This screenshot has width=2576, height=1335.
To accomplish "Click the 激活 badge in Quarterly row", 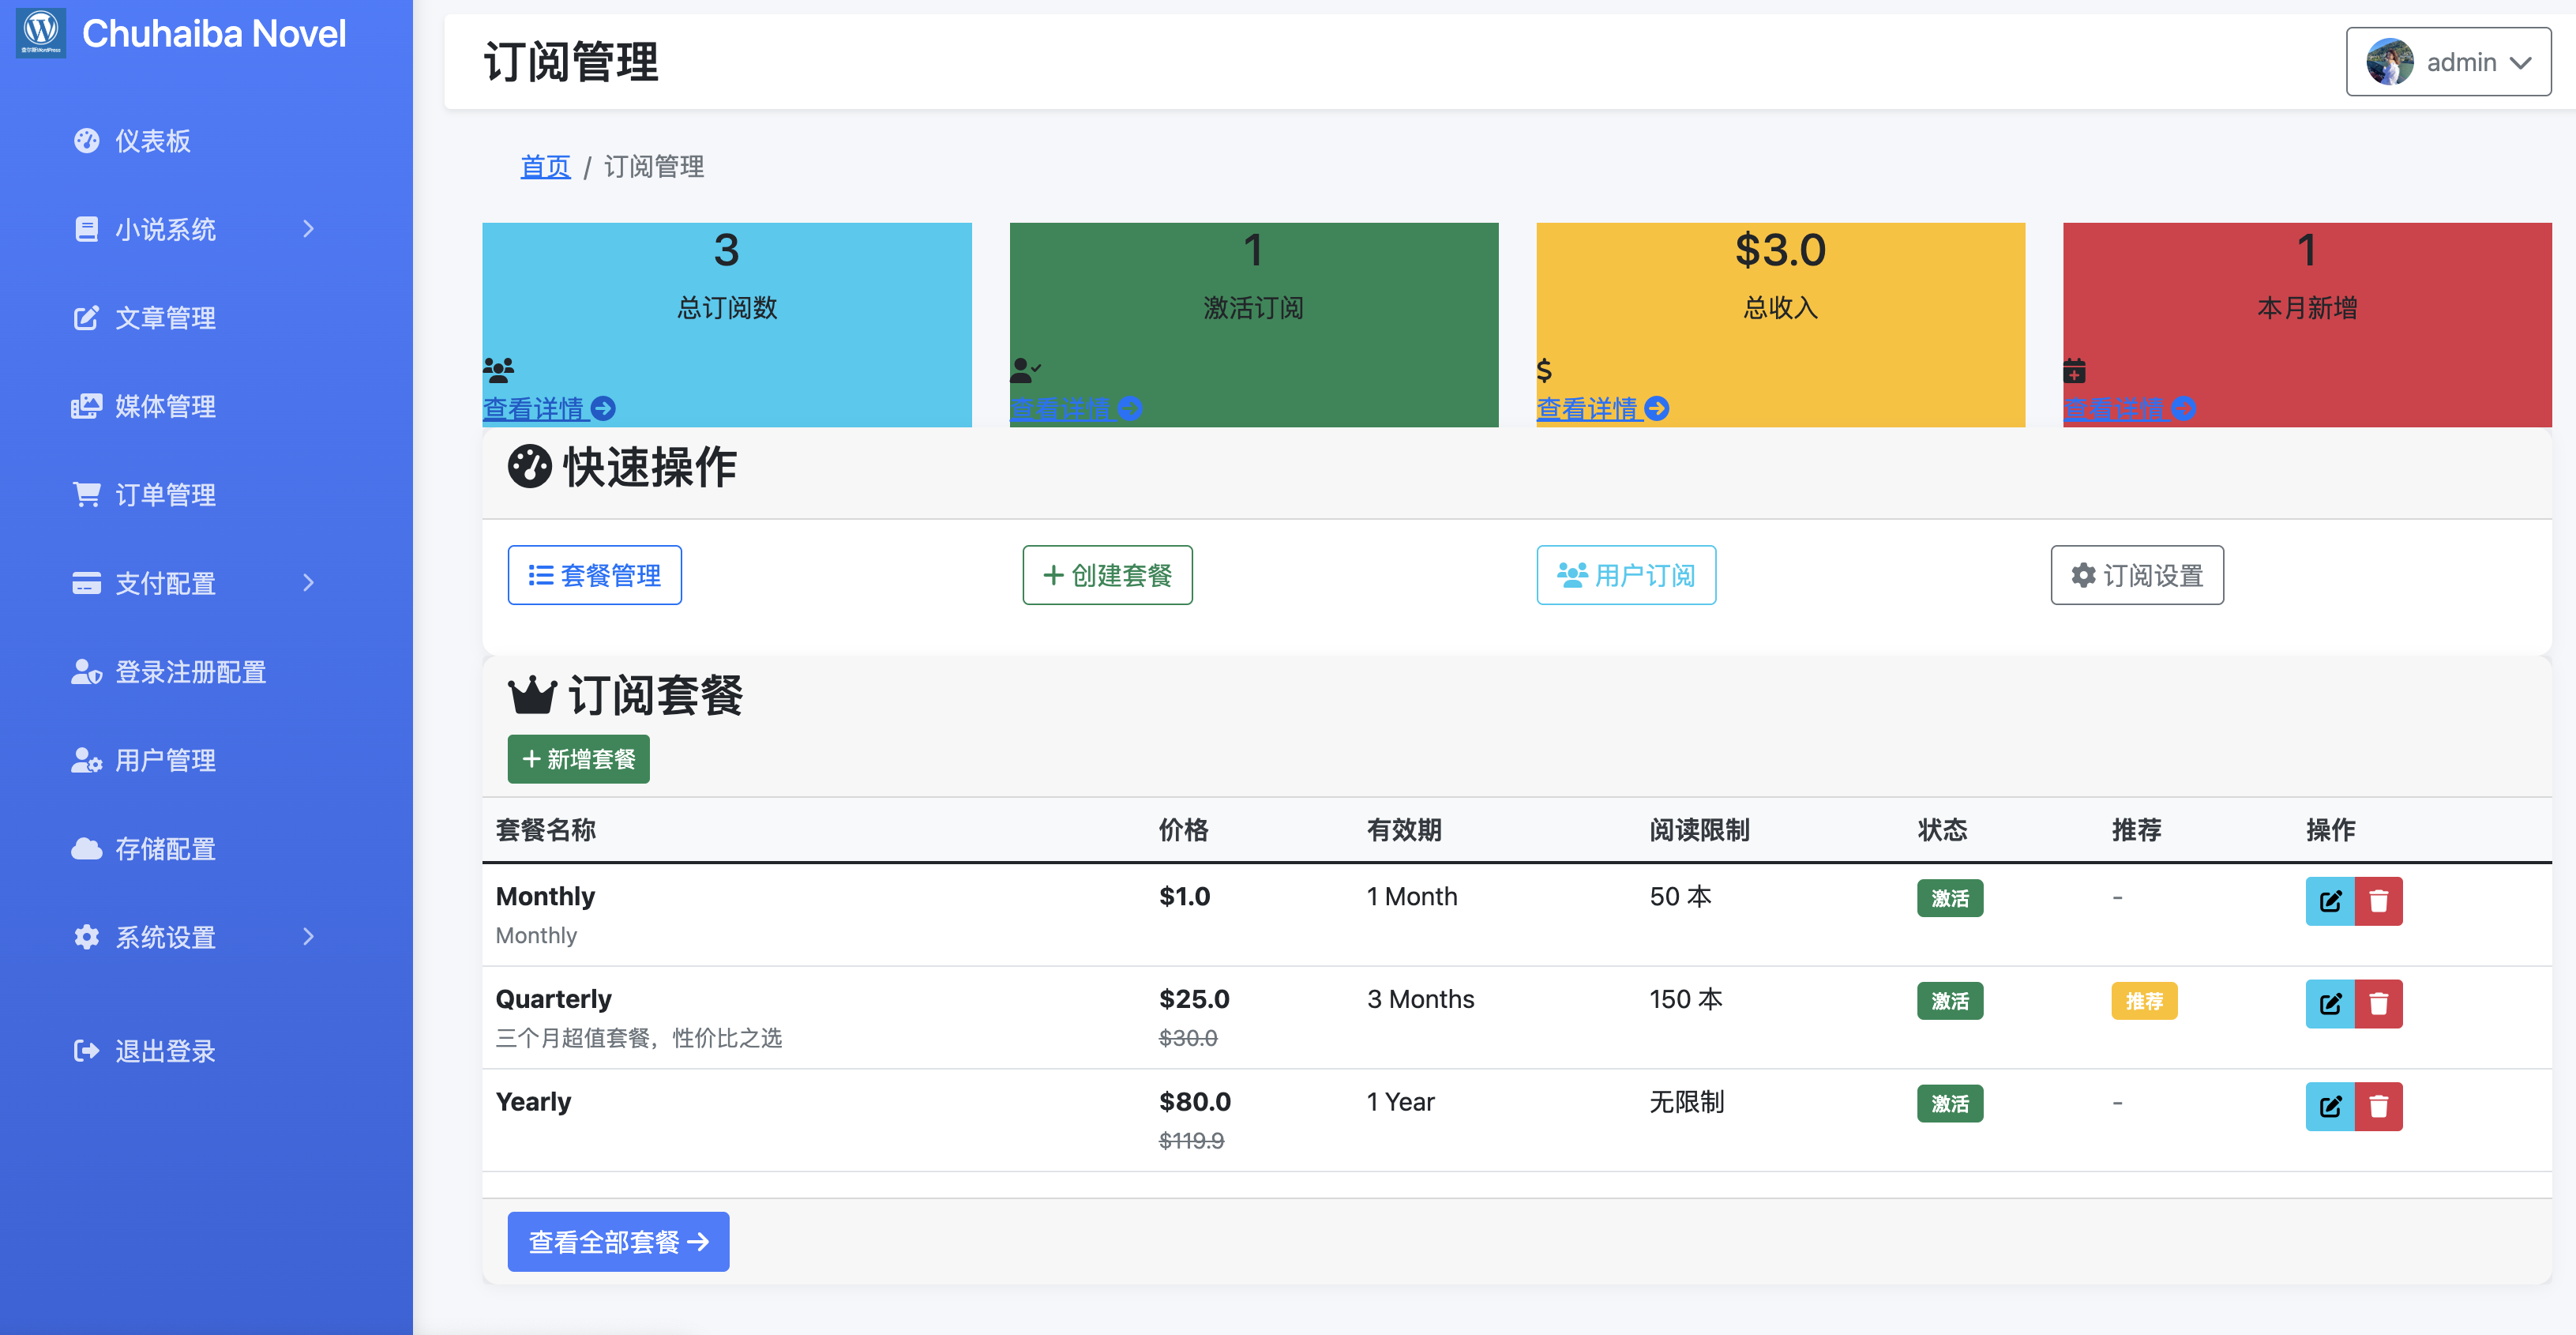I will point(1950,1001).
